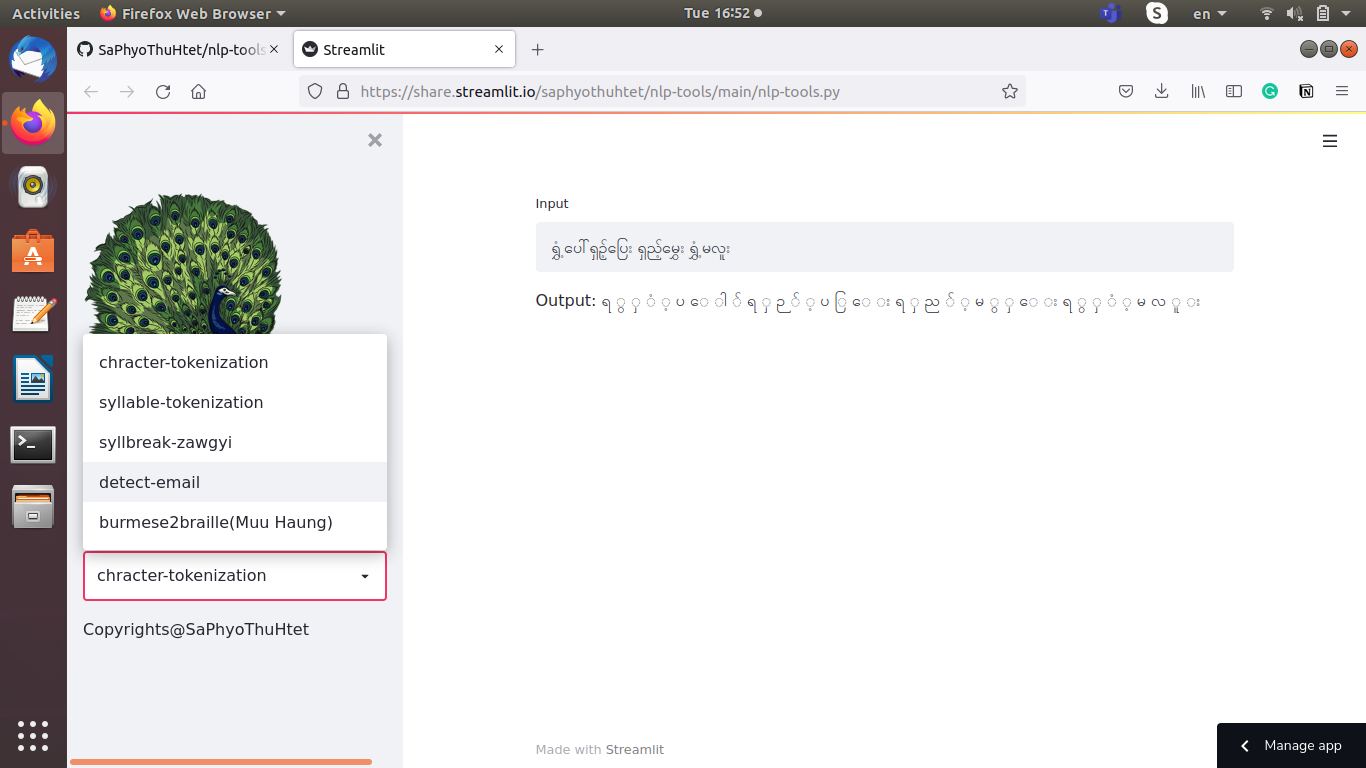Click Firefox icon in the dock
1366x768 pixels.
tap(33, 123)
